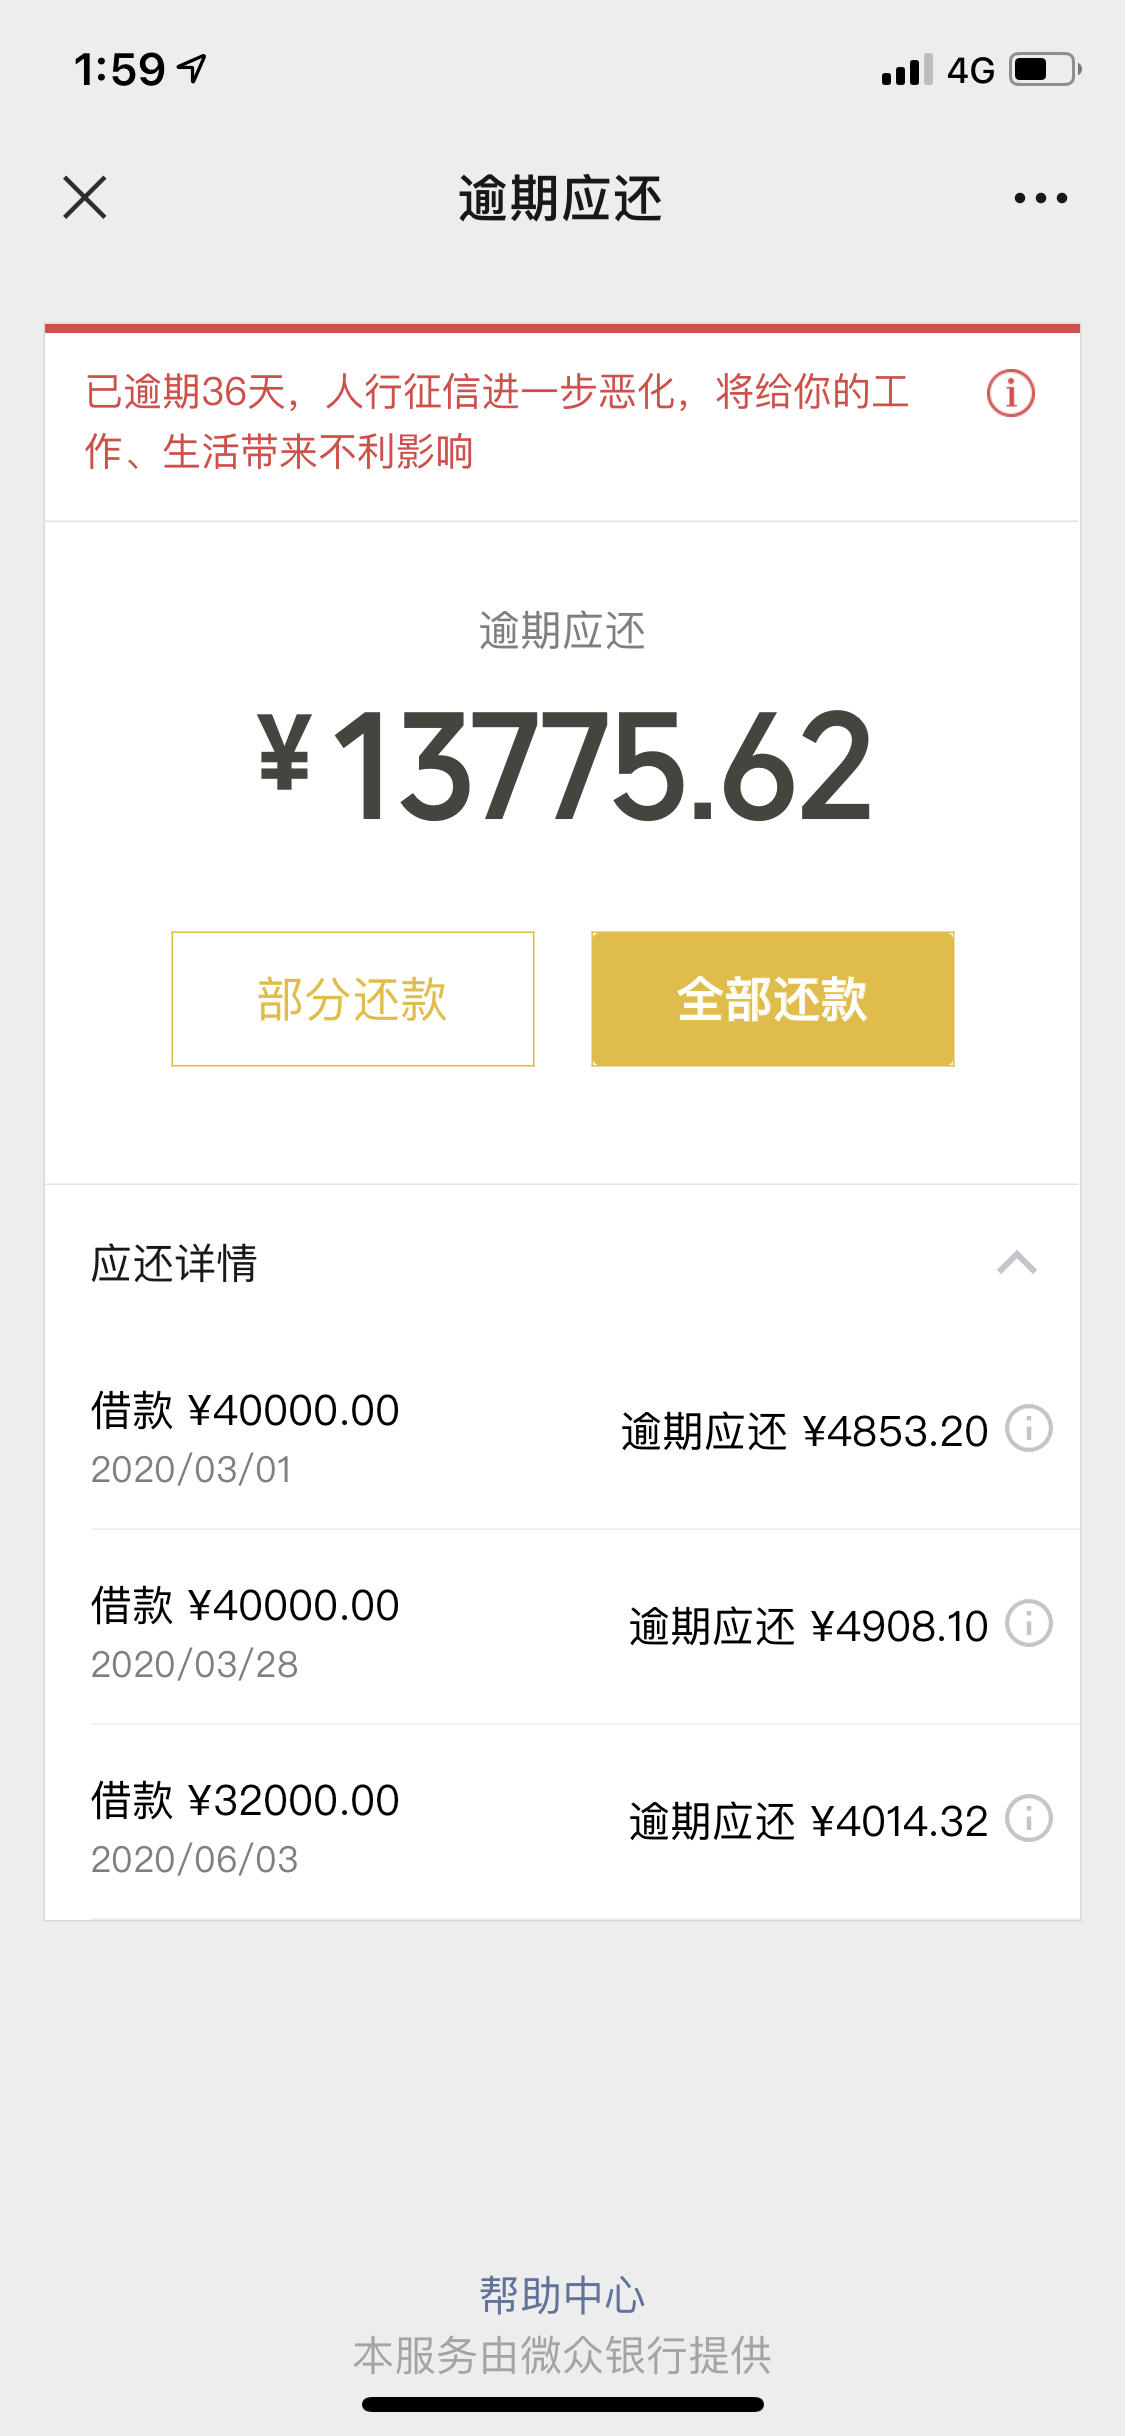Image resolution: width=1125 pixels, height=2436 pixels.
Task: Tap the iOS home indicator bar
Action: tap(563, 2404)
